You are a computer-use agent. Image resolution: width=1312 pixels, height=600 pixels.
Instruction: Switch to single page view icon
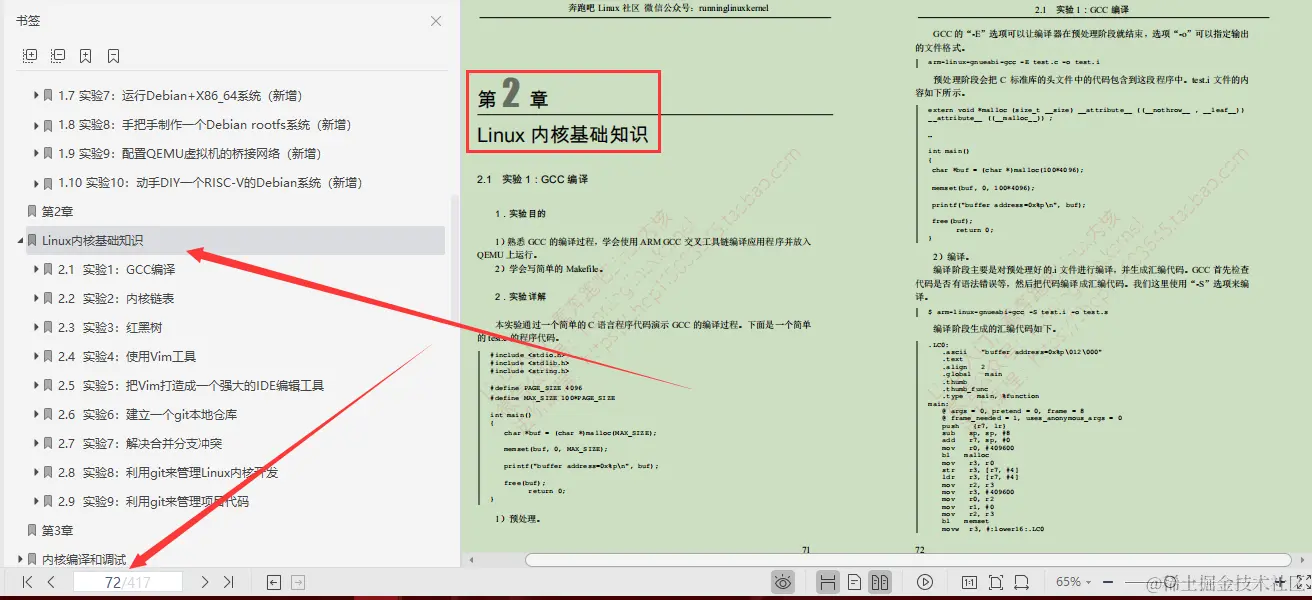(x=855, y=581)
